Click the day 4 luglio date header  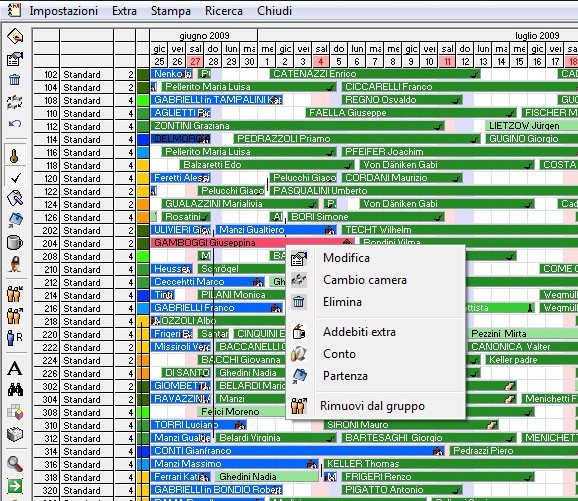tap(321, 62)
